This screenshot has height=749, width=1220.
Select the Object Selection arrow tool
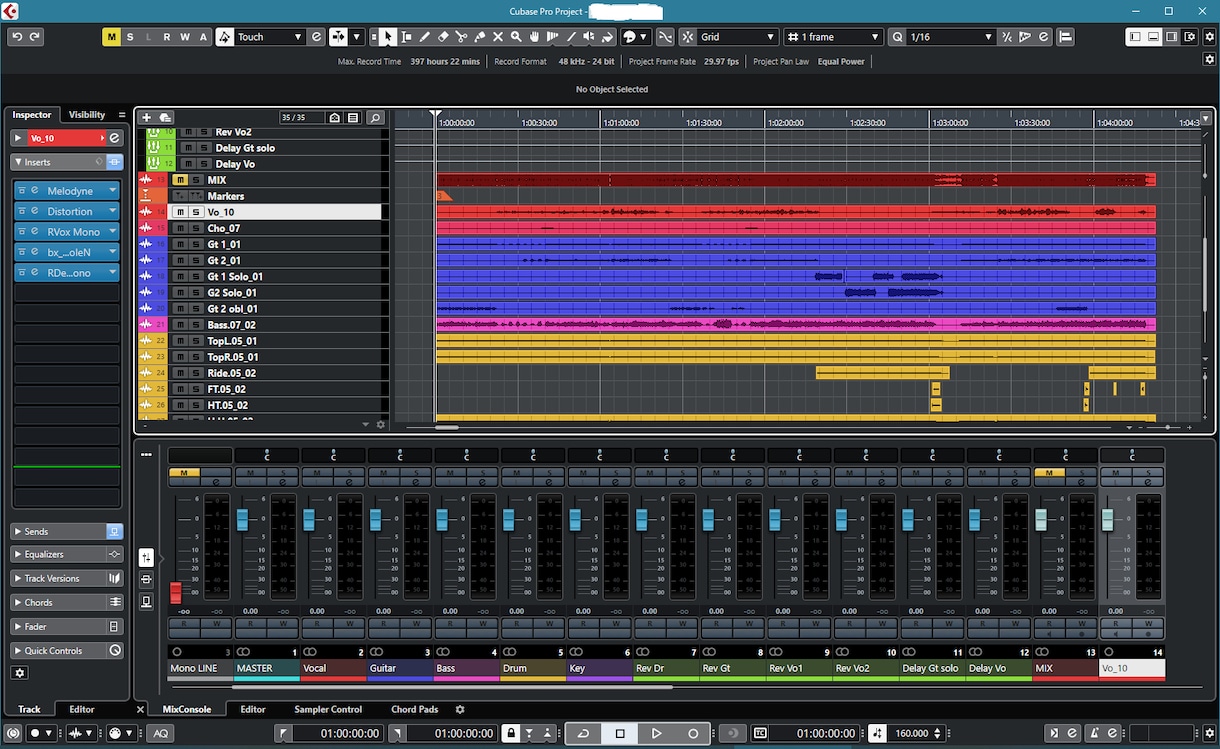(x=388, y=37)
